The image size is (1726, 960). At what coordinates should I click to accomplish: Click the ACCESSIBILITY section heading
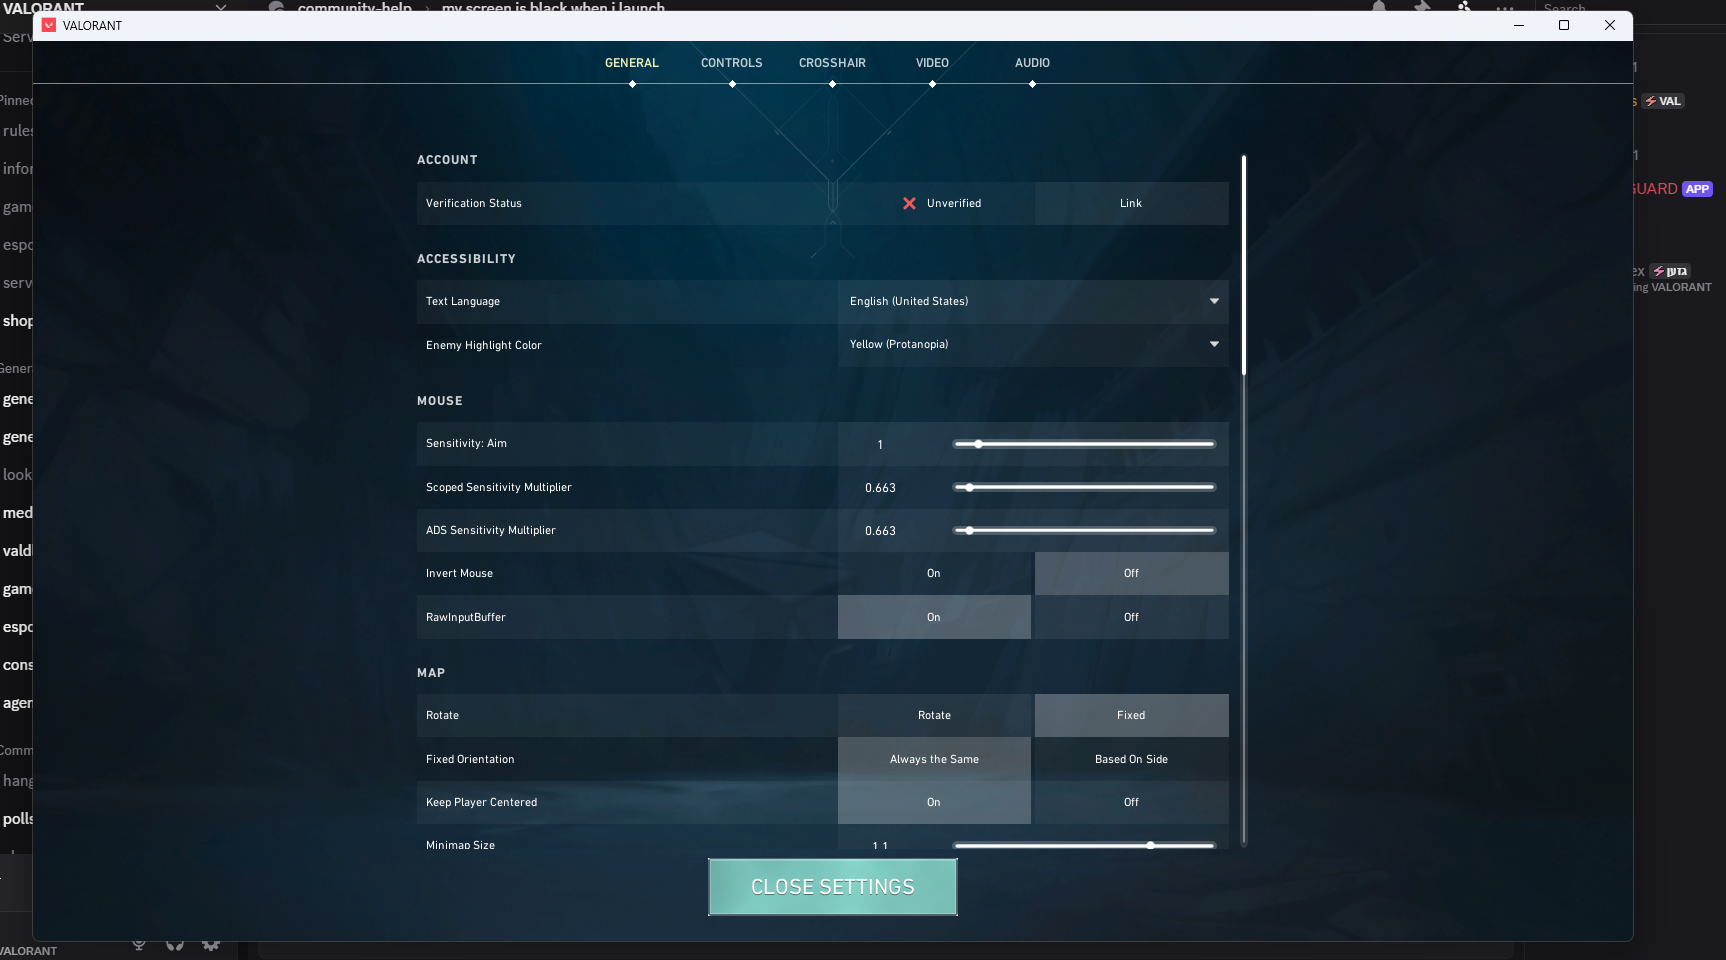(x=466, y=259)
